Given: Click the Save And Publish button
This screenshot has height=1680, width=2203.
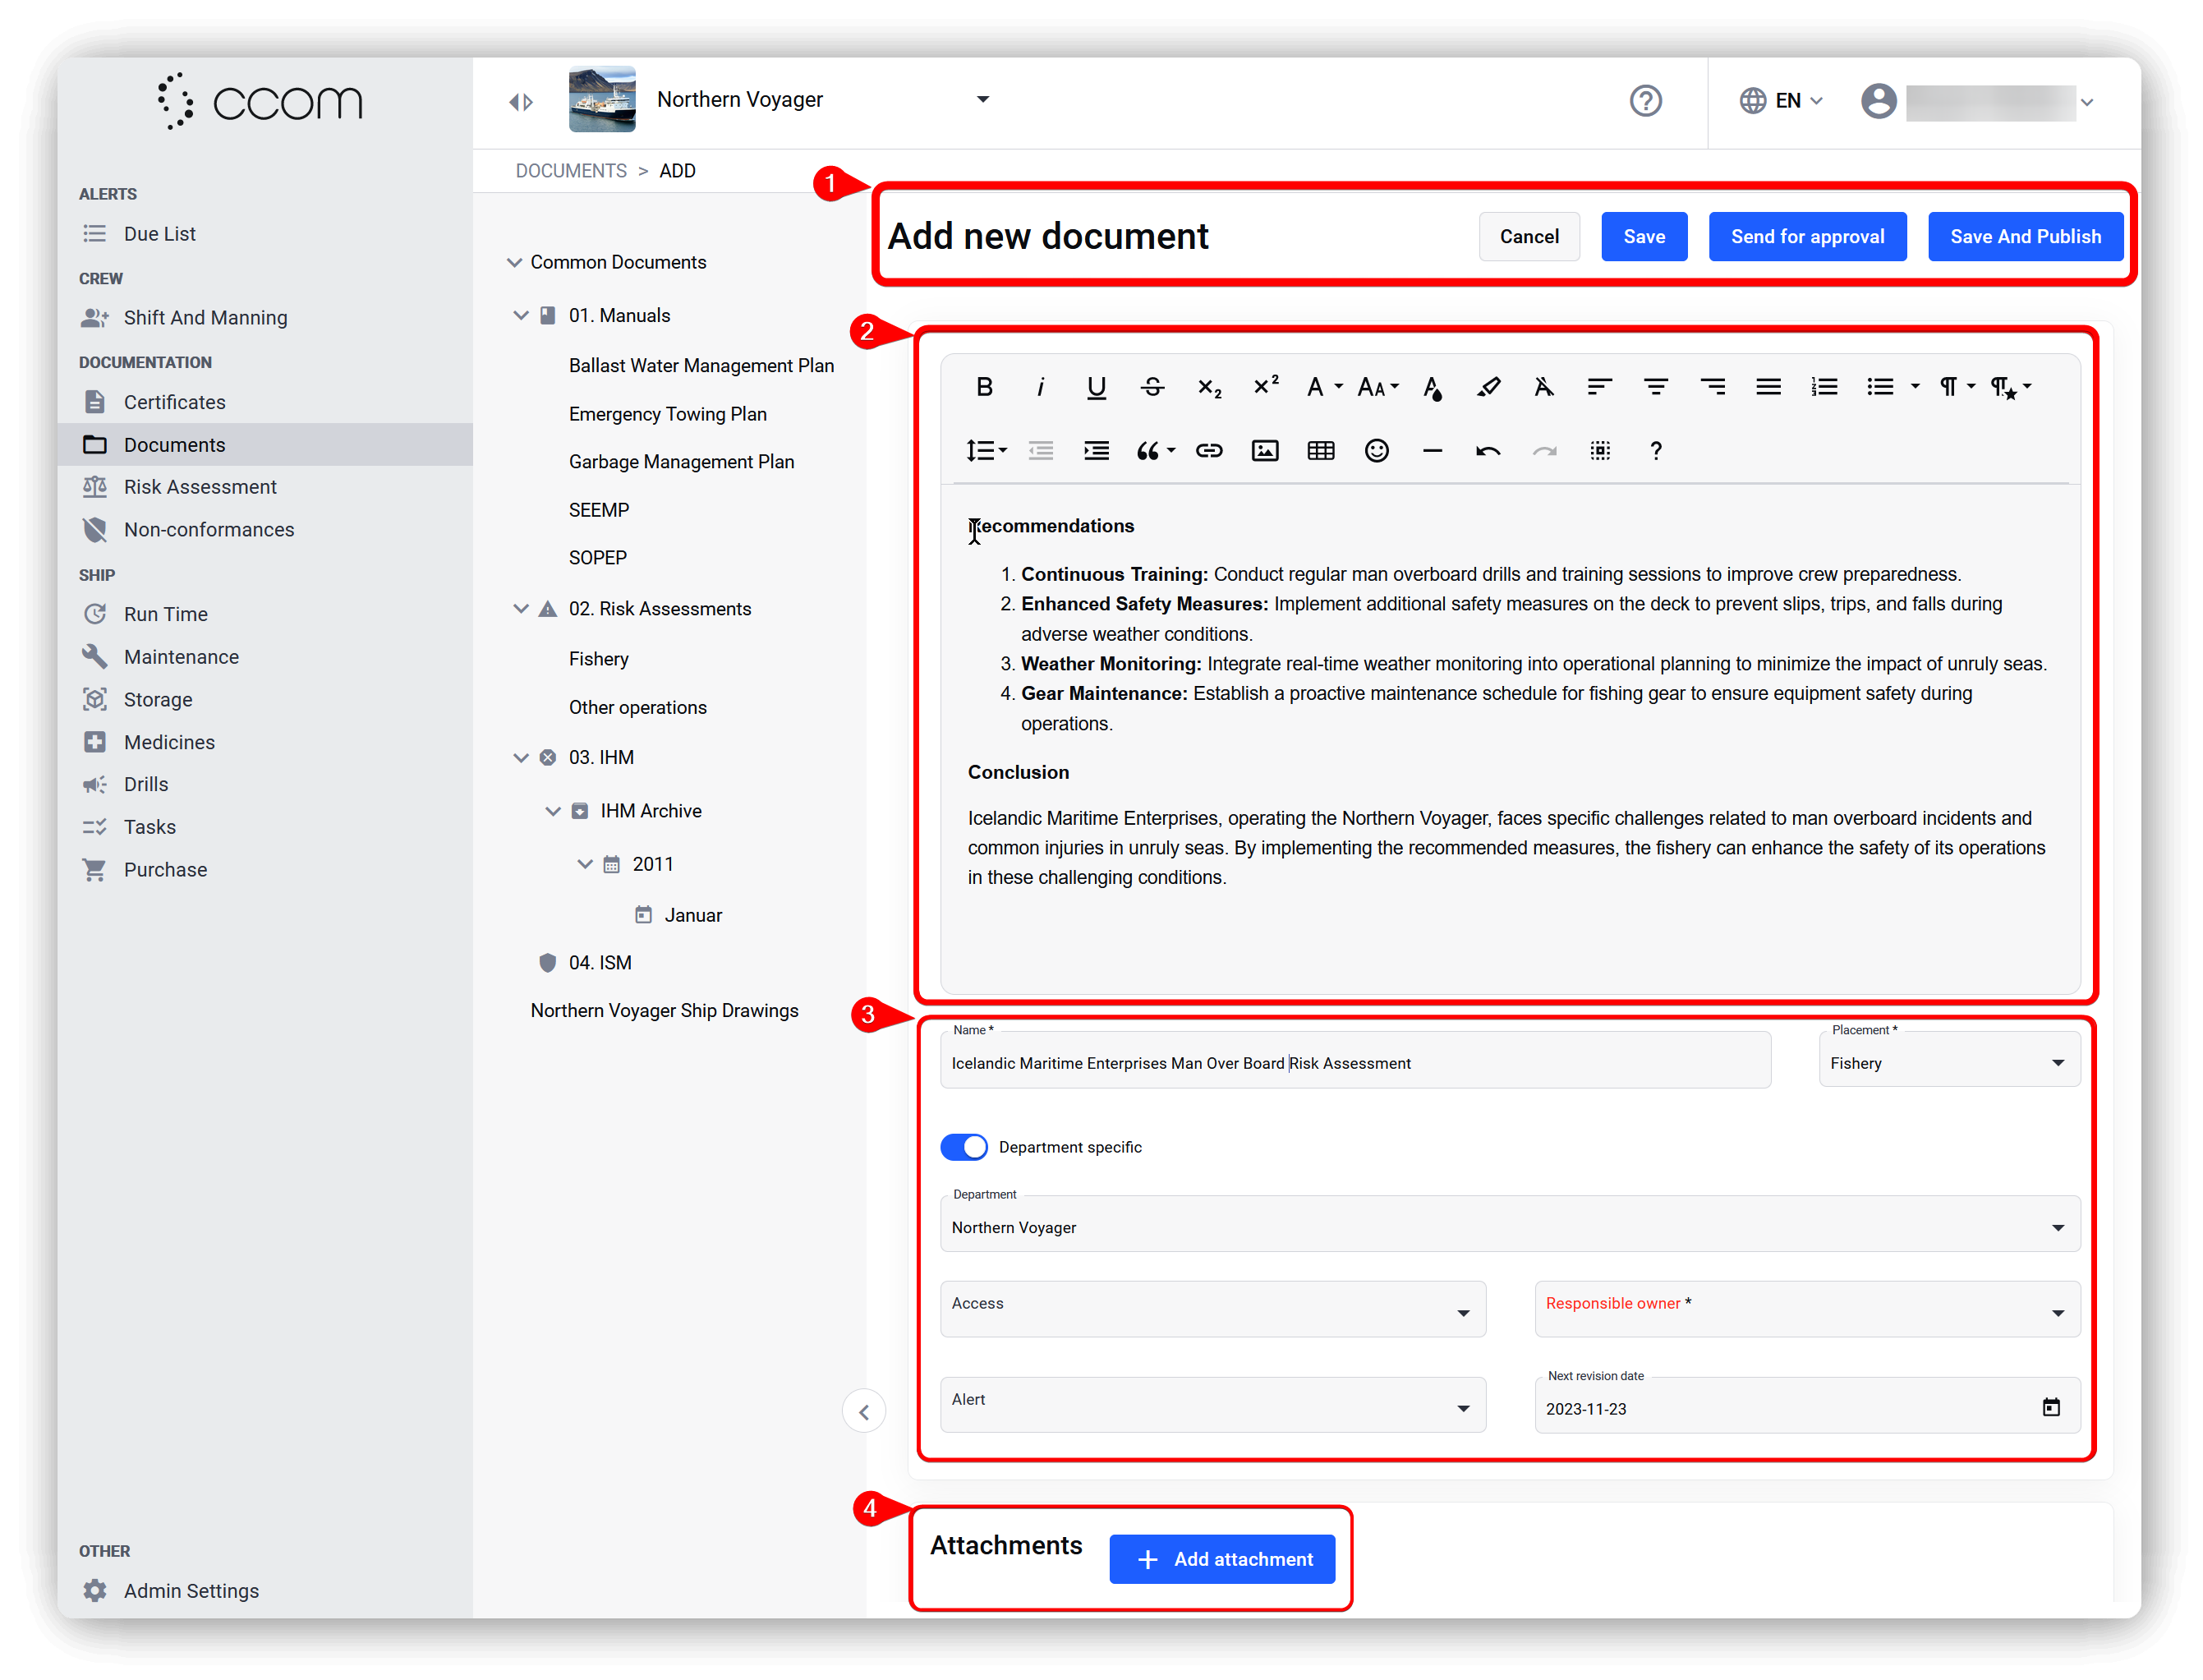Looking at the screenshot, I should pyautogui.click(x=2025, y=237).
